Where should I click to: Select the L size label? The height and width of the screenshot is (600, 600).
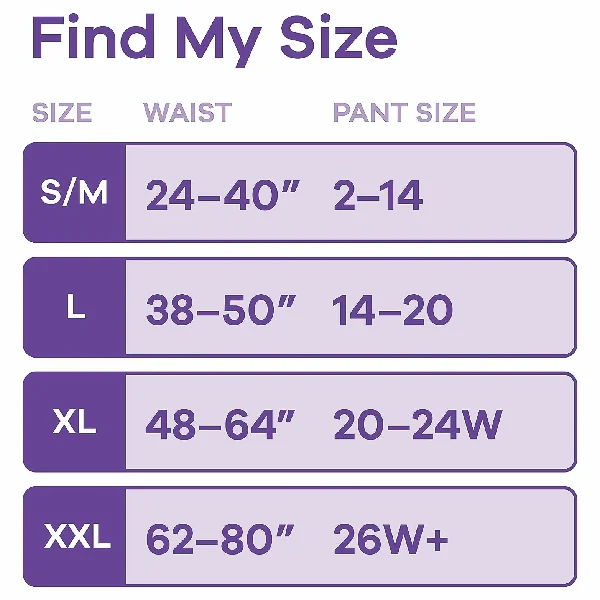75,308
